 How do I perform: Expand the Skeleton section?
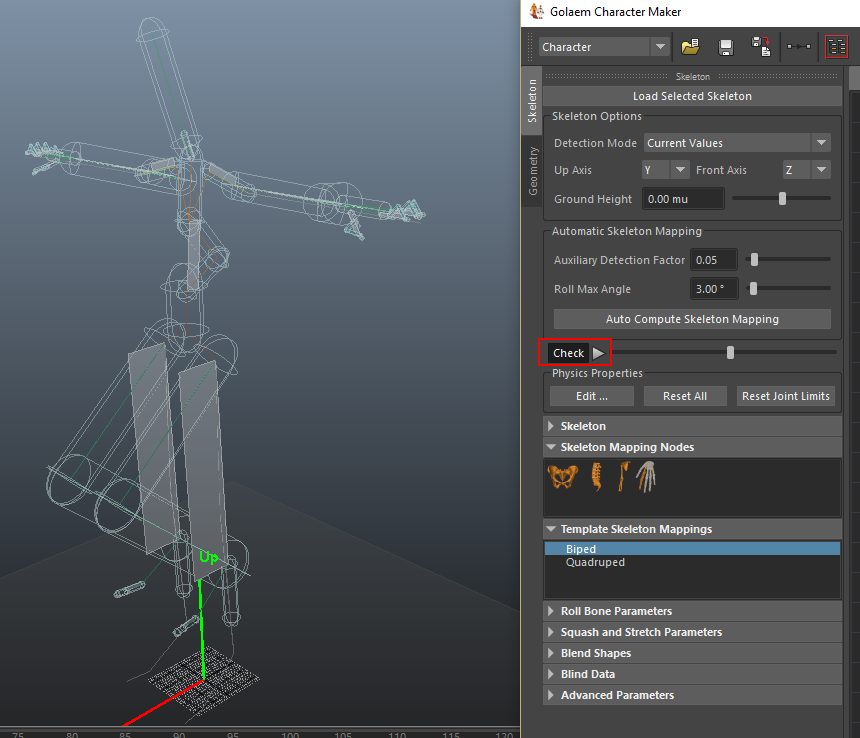pyautogui.click(x=692, y=426)
